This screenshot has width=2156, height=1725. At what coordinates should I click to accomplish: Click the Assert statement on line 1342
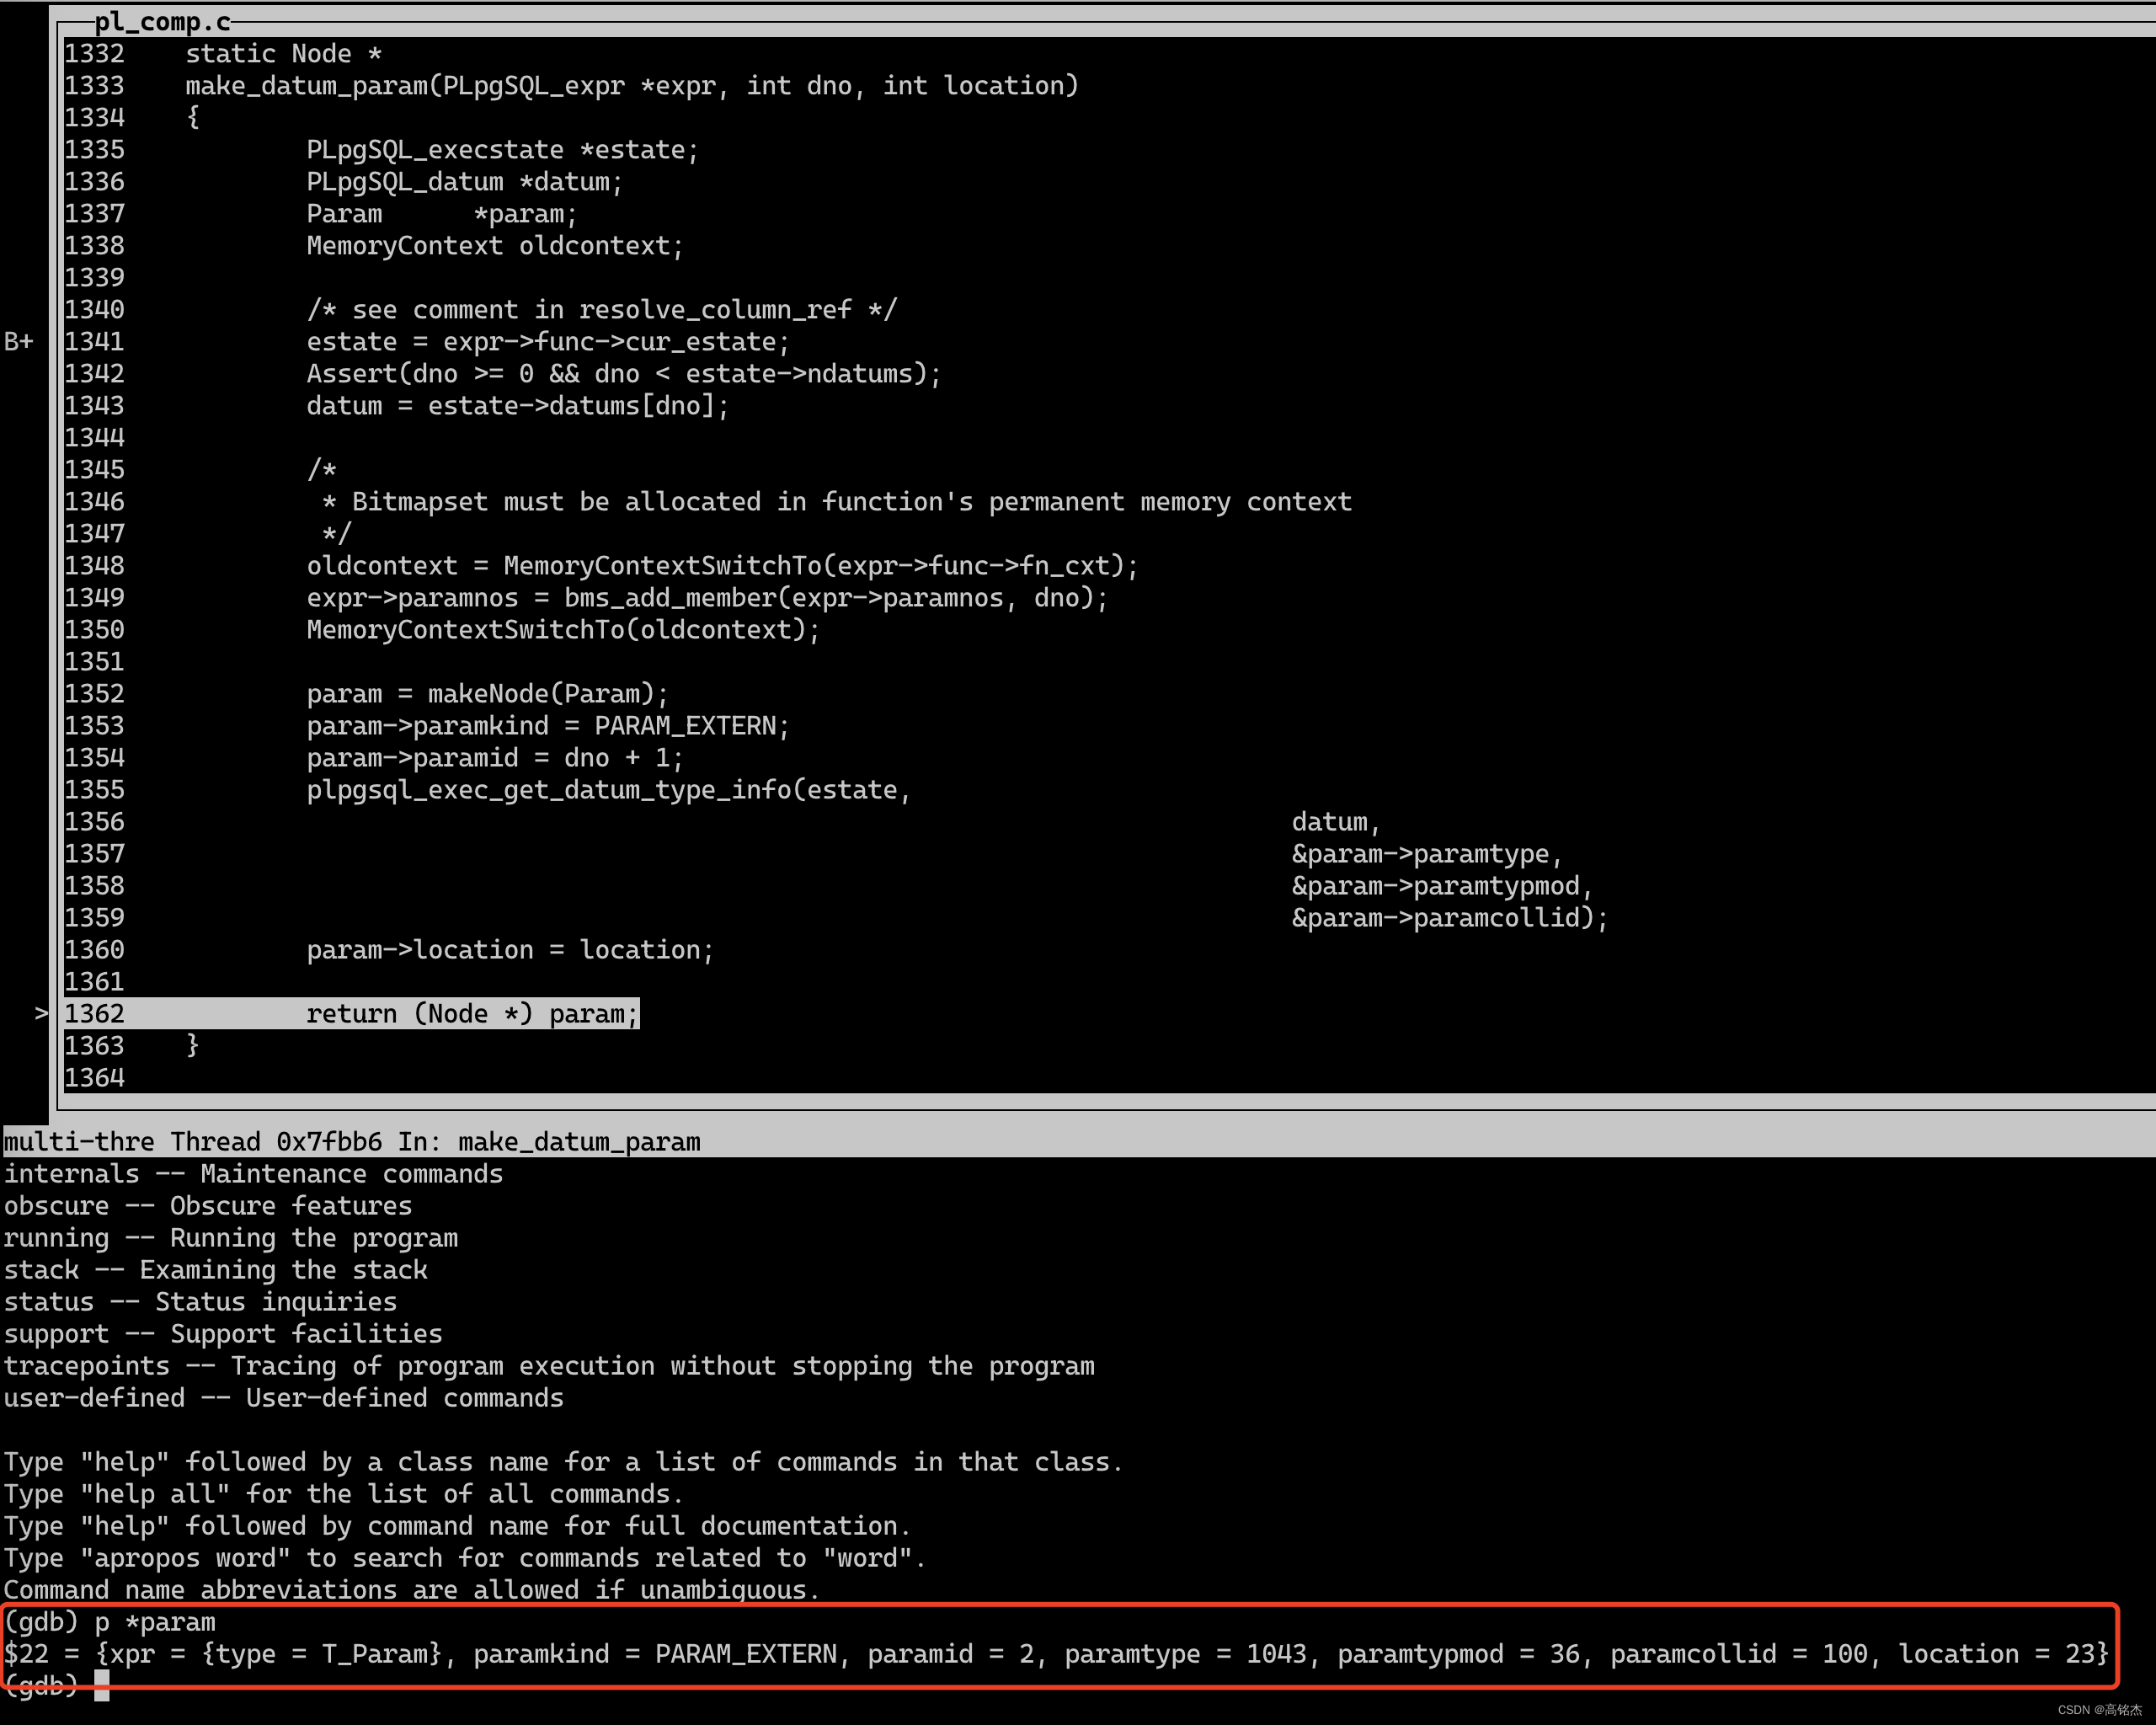[x=623, y=374]
